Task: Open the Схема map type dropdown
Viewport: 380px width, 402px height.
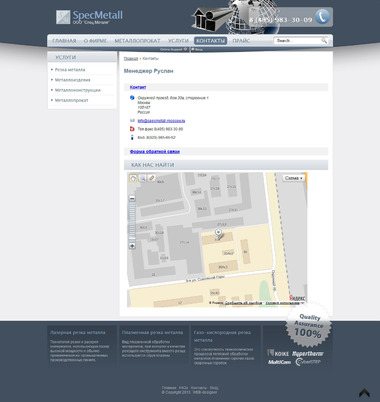Action: tap(294, 178)
